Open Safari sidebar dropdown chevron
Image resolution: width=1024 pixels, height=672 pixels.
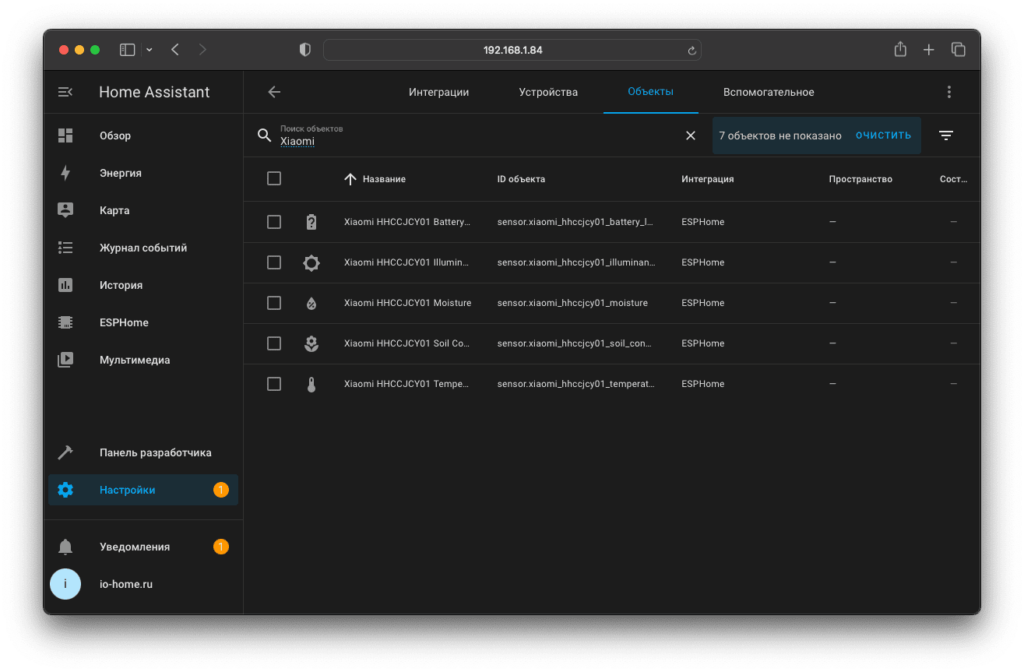coord(150,50)
